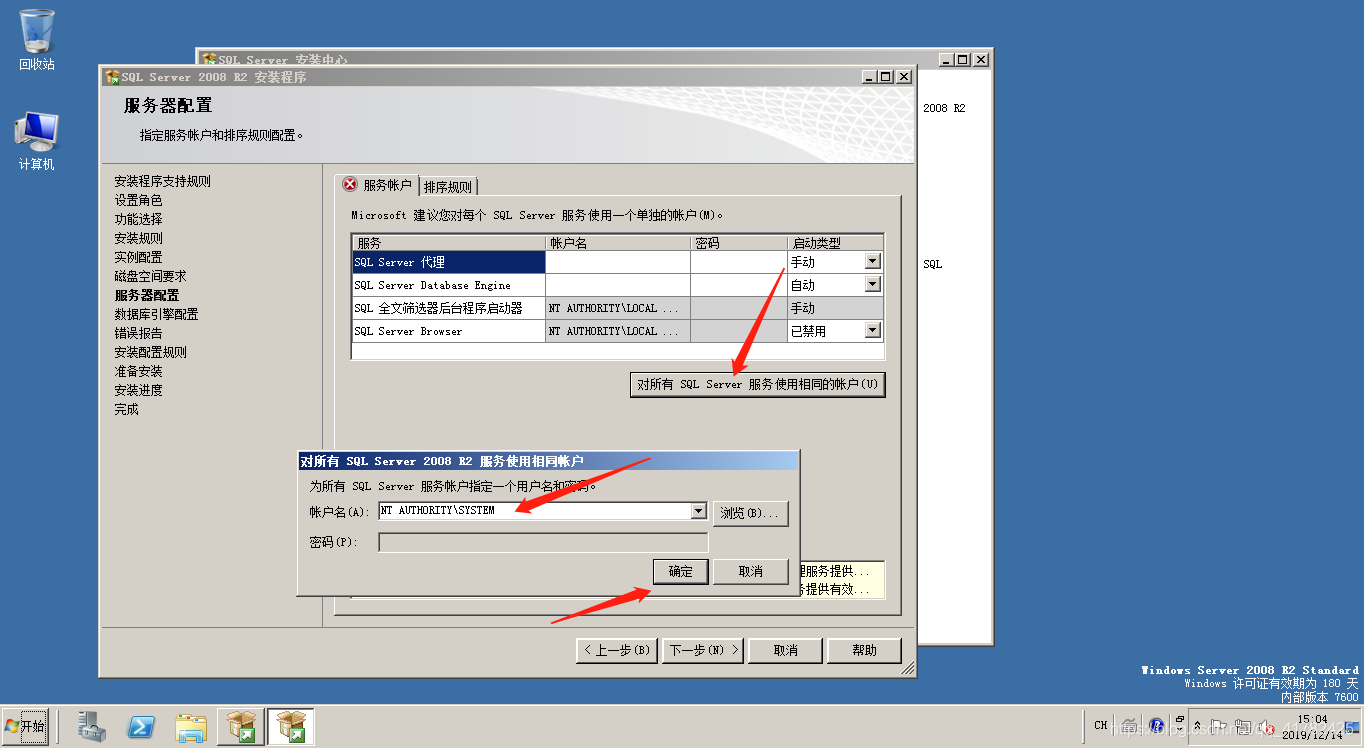Click the 帐户名 column header

[618, 243]
